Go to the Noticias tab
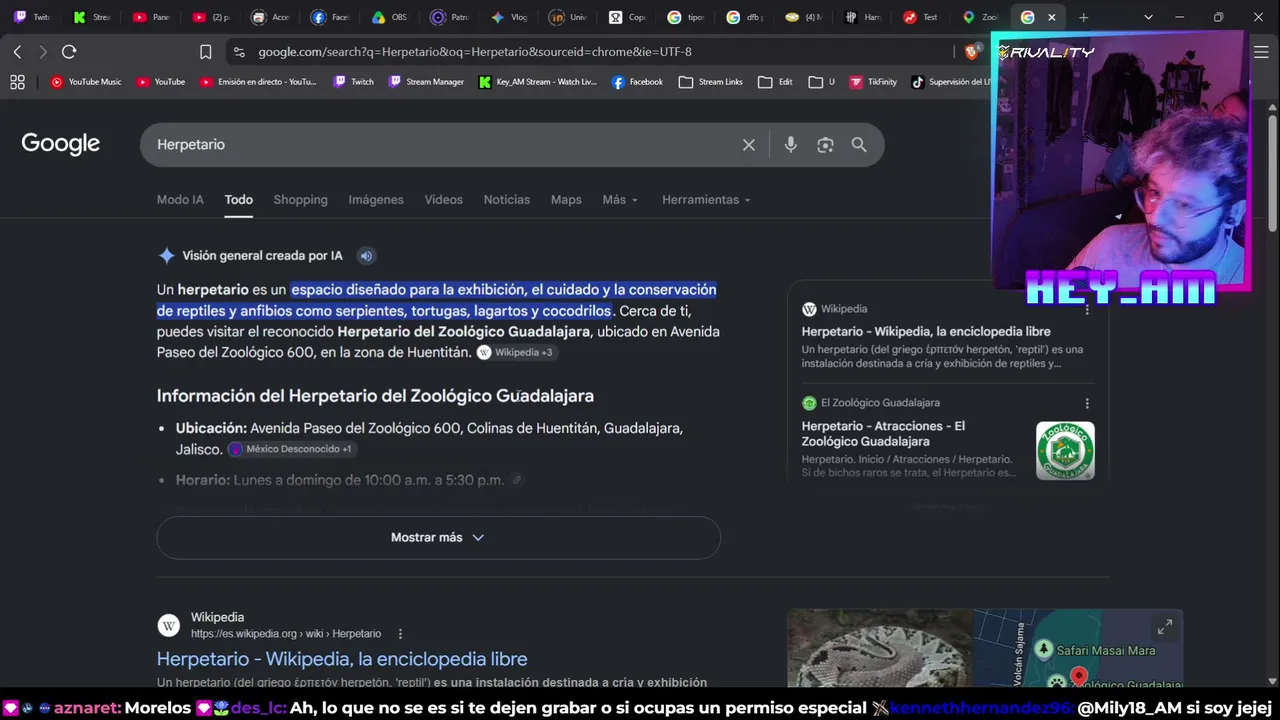1280x720 pixels. pos(507,200)
